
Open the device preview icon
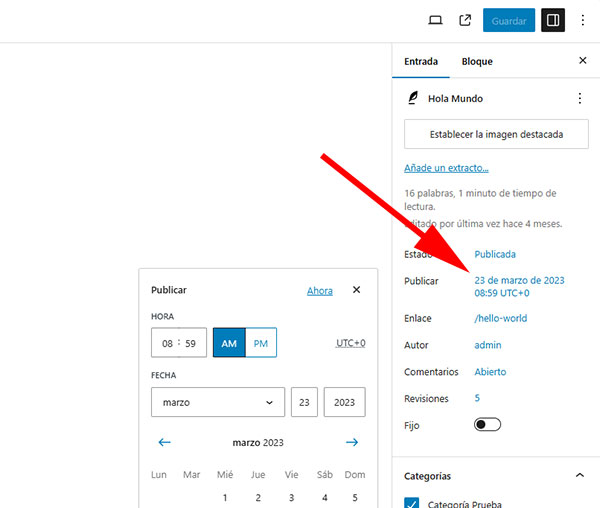(x=435, y=20)
